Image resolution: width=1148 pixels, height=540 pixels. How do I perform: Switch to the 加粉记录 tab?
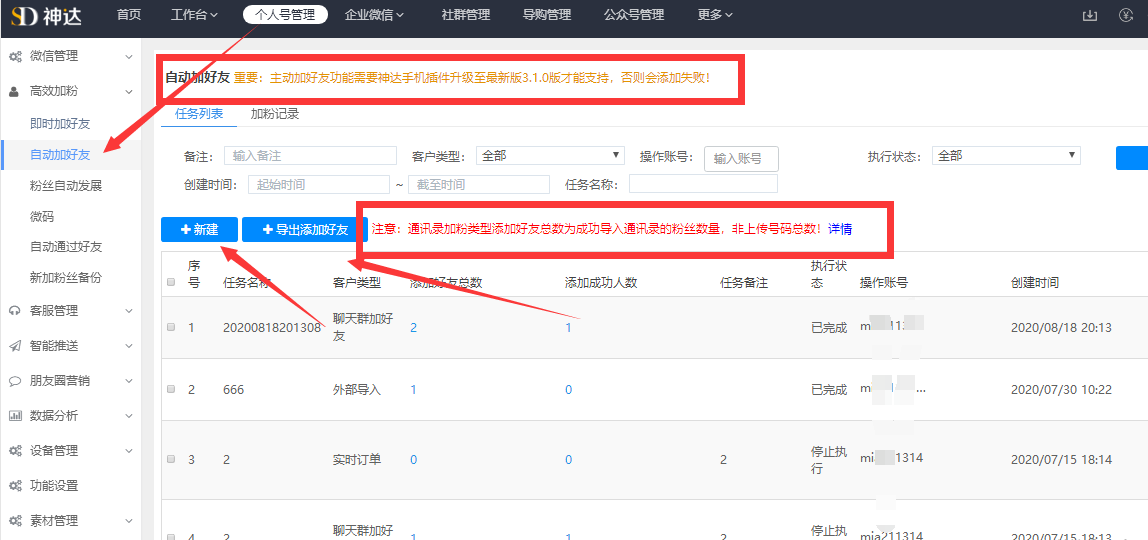(275, 114)
